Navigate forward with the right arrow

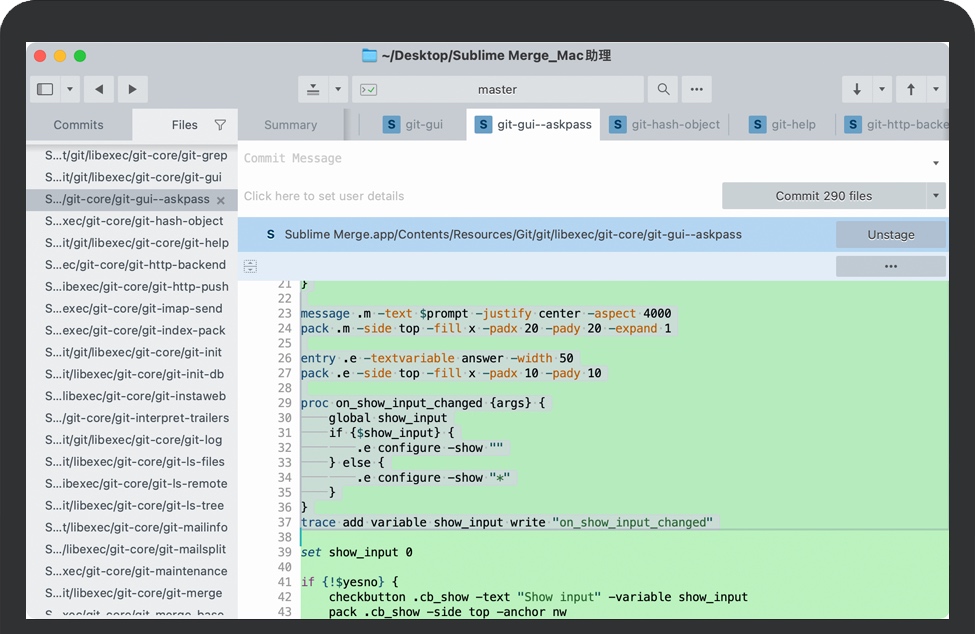[x=133, y=89]
